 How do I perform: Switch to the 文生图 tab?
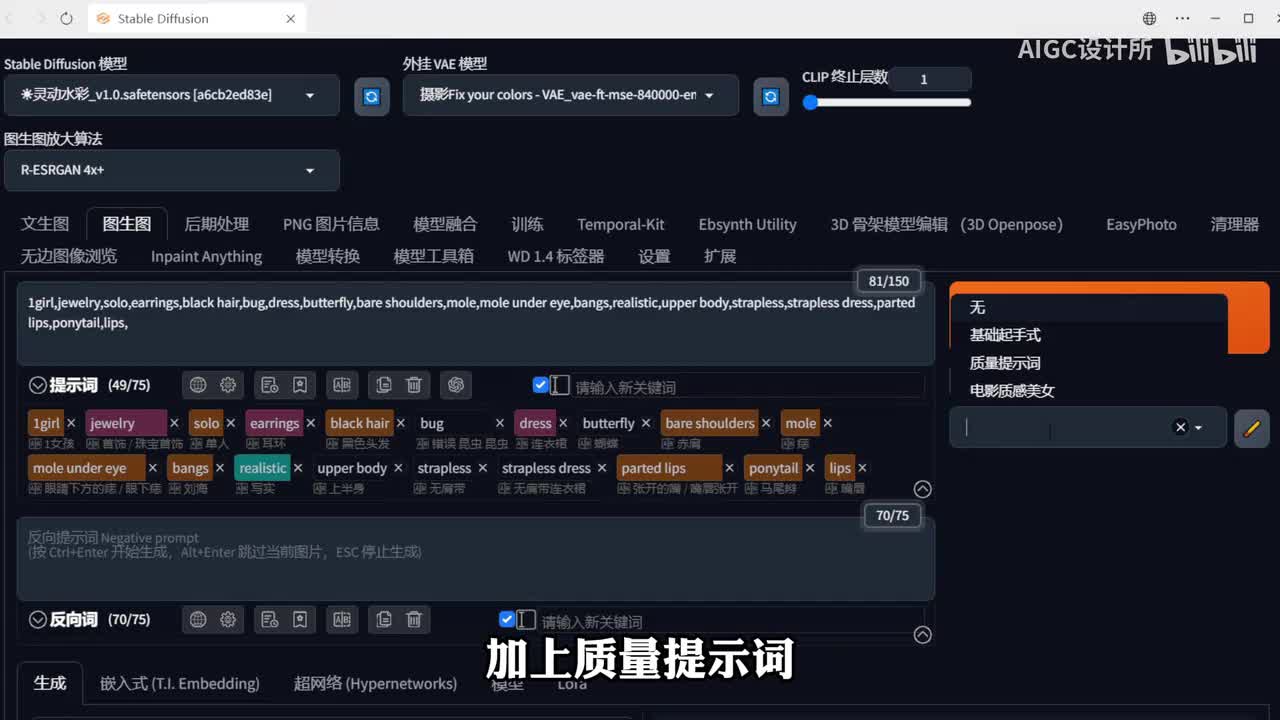[x=45, y=224]
